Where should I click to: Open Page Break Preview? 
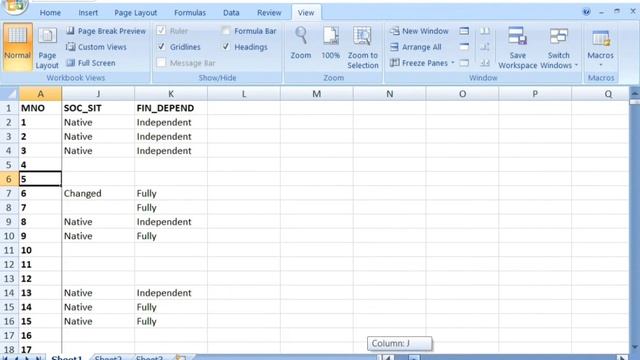pyautogui.click(x=106, y=31)
